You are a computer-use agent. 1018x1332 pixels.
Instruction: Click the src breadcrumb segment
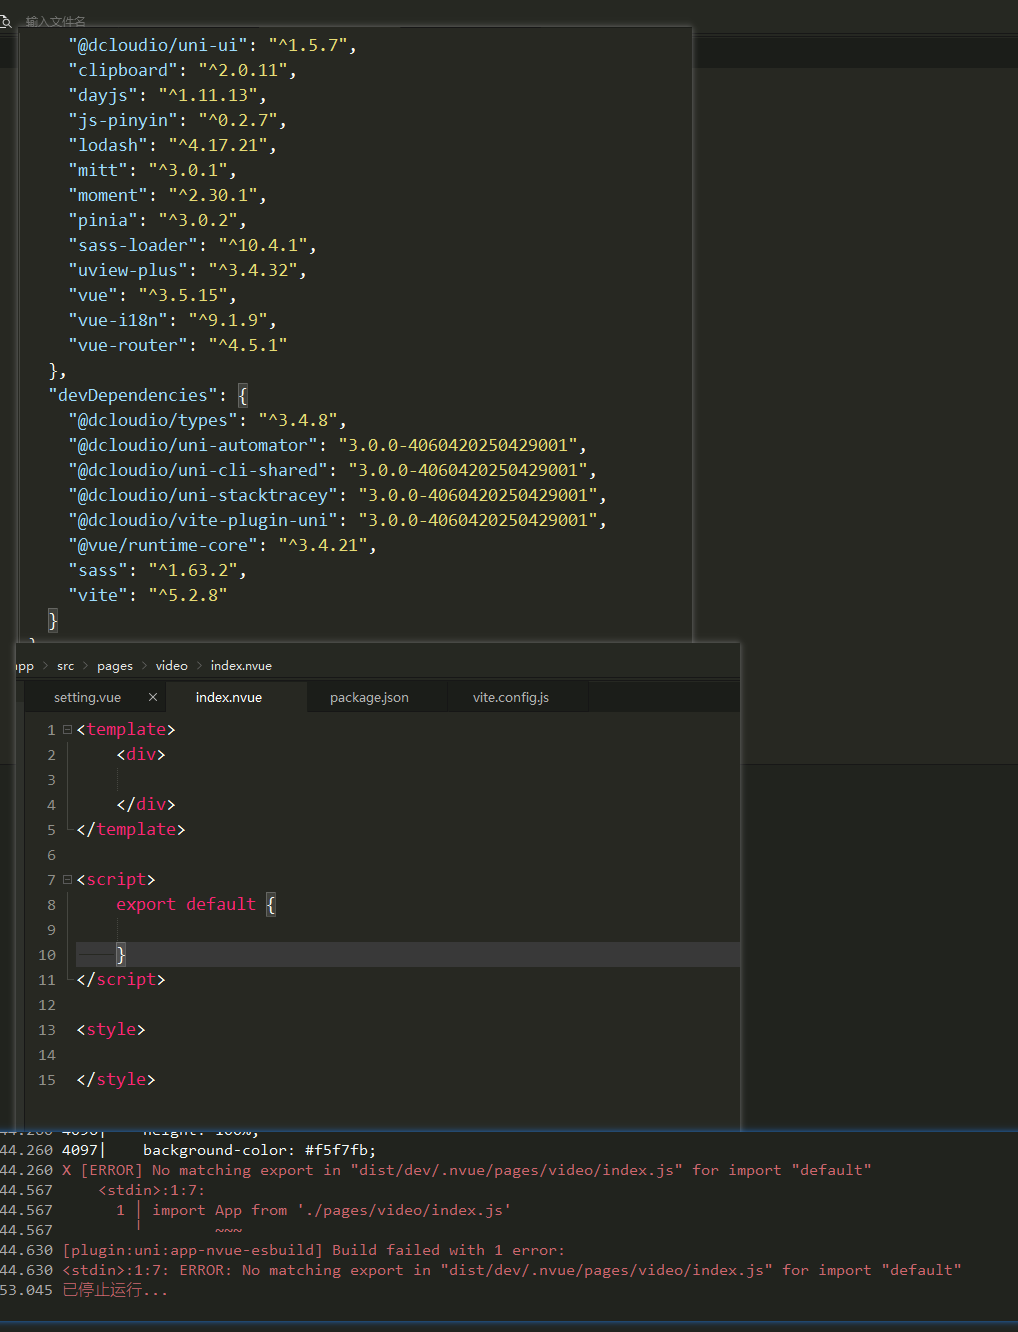[x=66, y=666]
